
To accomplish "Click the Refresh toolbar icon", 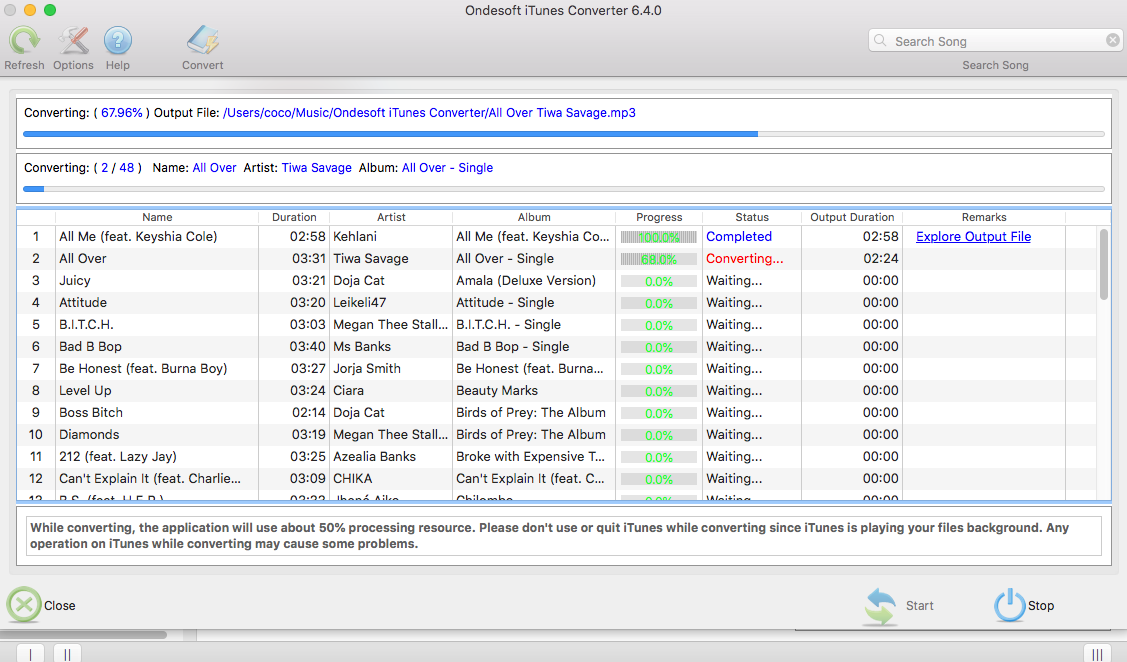I will coord(24,40).
